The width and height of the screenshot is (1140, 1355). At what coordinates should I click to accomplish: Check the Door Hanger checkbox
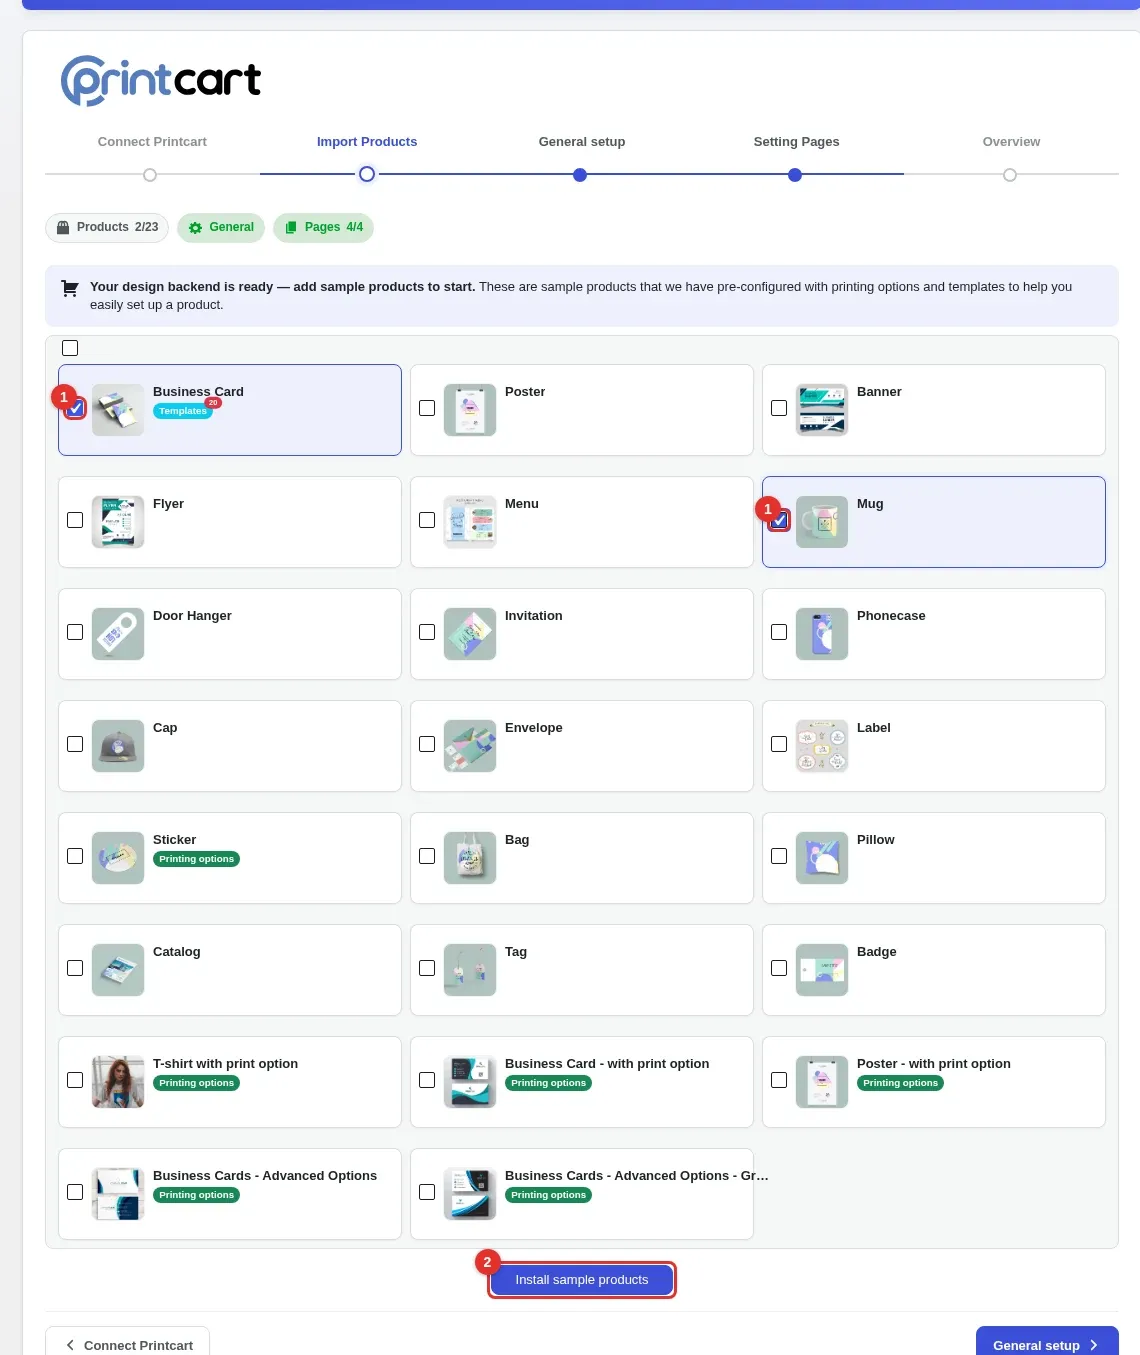click(x=75, y=632)
